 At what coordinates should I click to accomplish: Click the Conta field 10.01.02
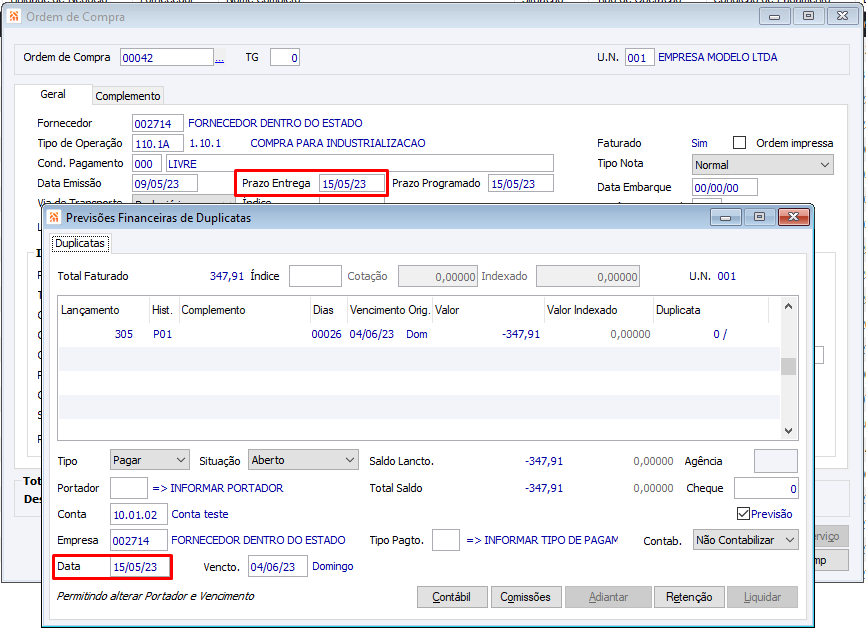click(x=139, y=514)
